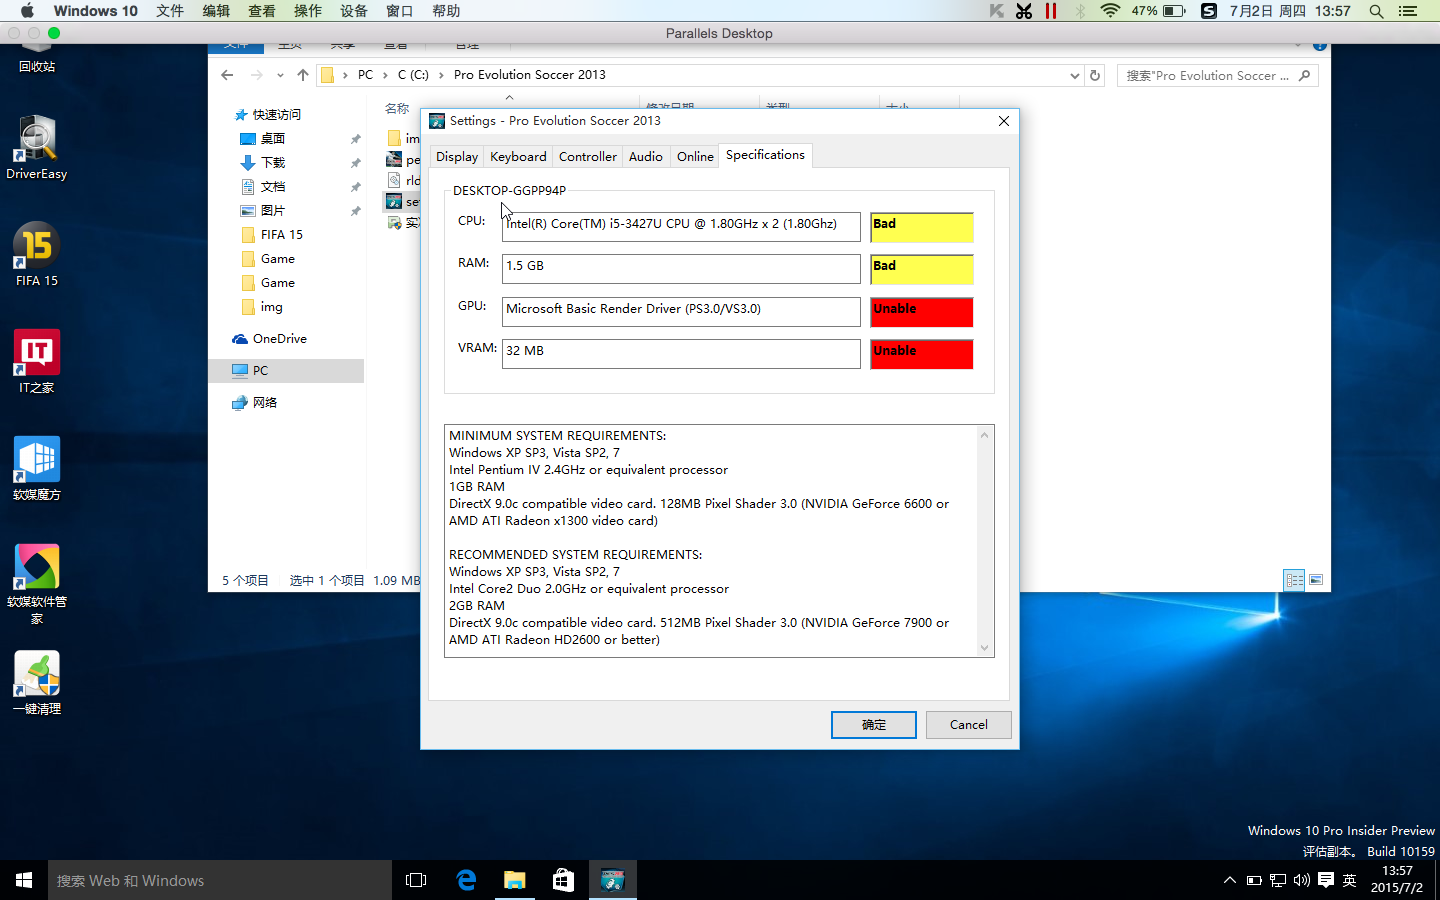The width and height of the screenshot is (1440, 900).
Task: Click the red Unable rating for GPU
Action: (x=921, y=312)
